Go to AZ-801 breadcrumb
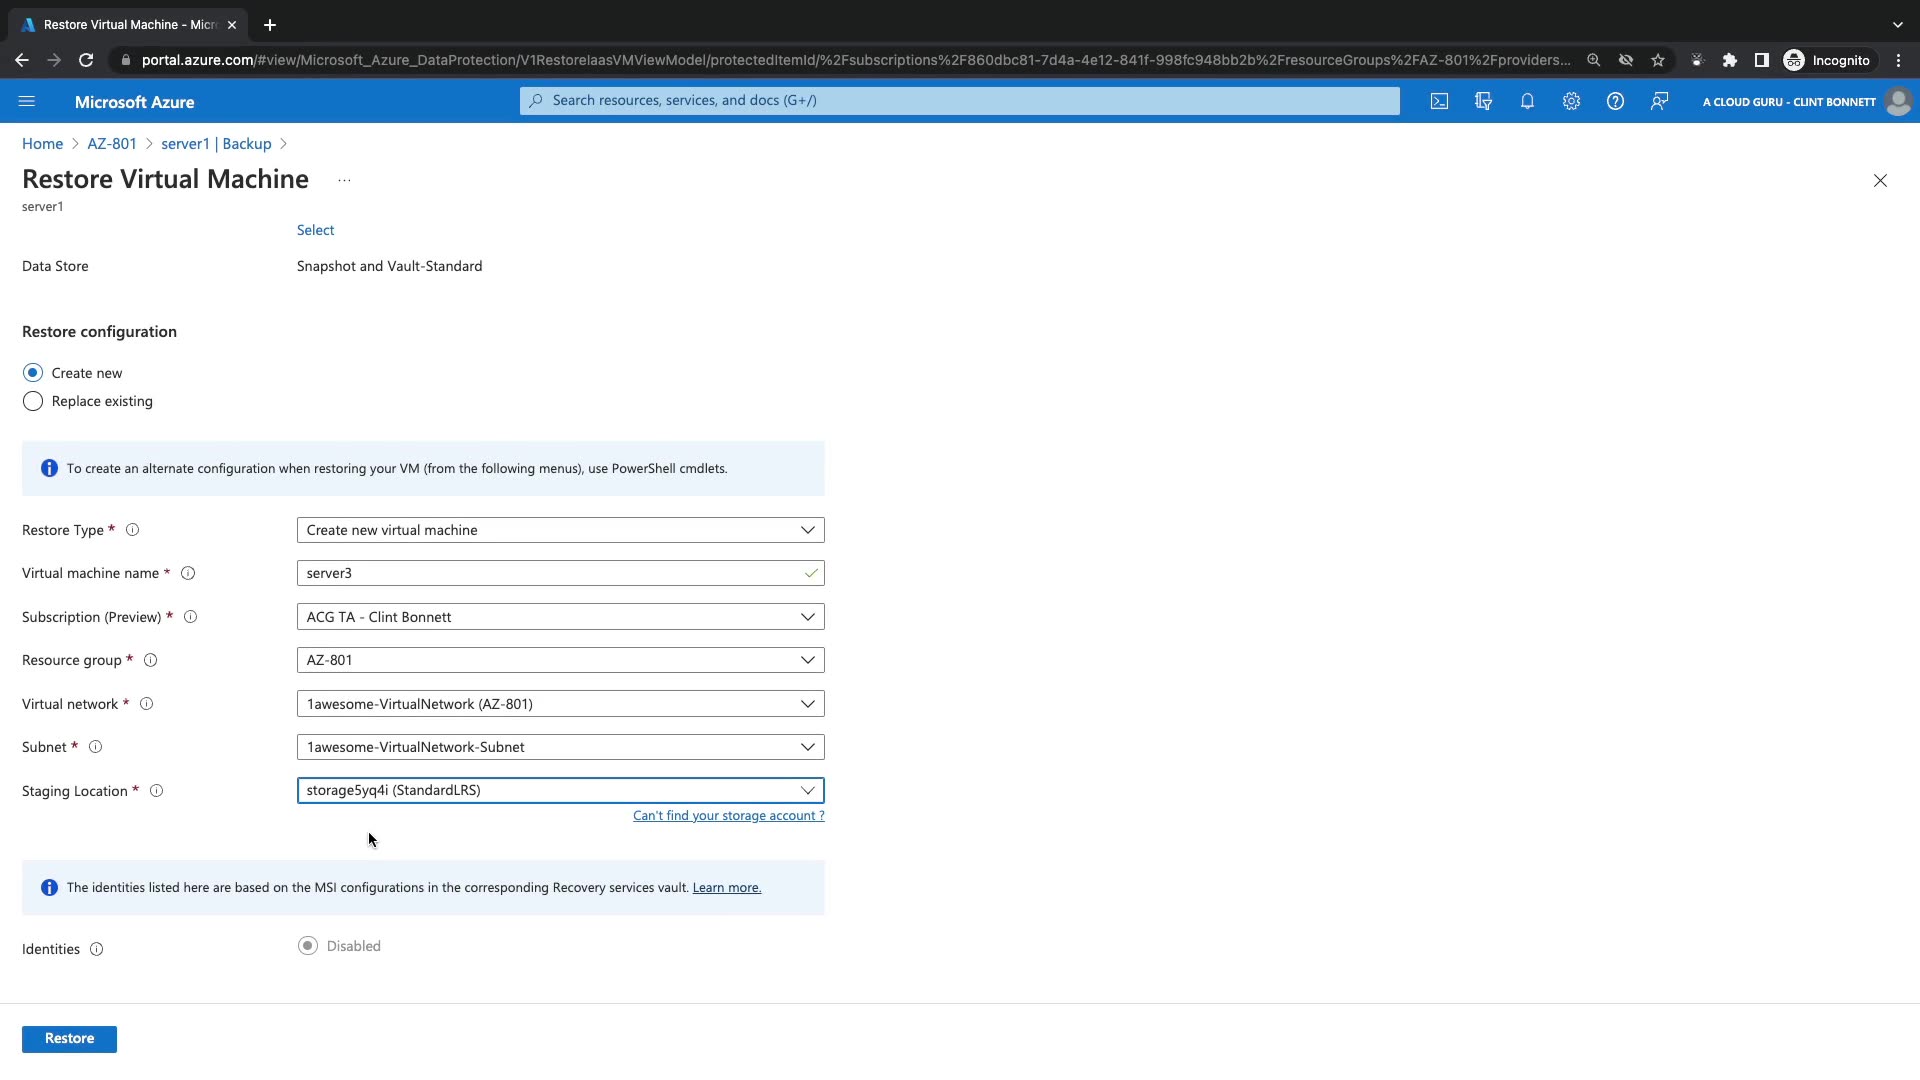1920x1080 pixels. coord(111,144)
